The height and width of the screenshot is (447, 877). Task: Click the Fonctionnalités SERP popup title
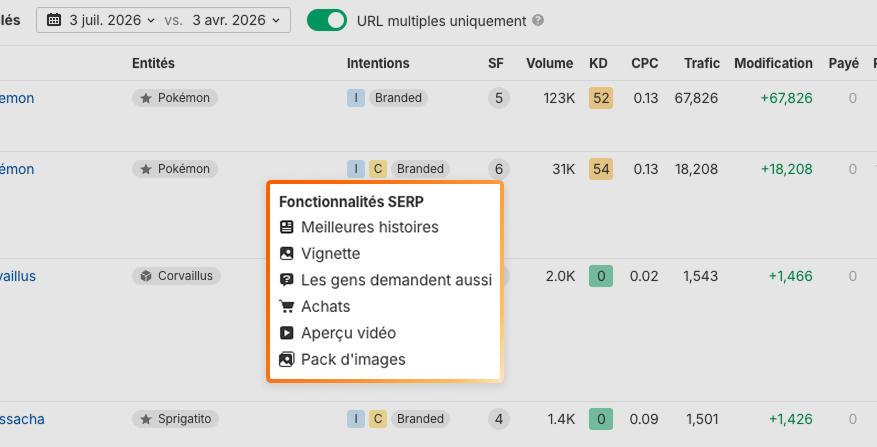[351, 201]
